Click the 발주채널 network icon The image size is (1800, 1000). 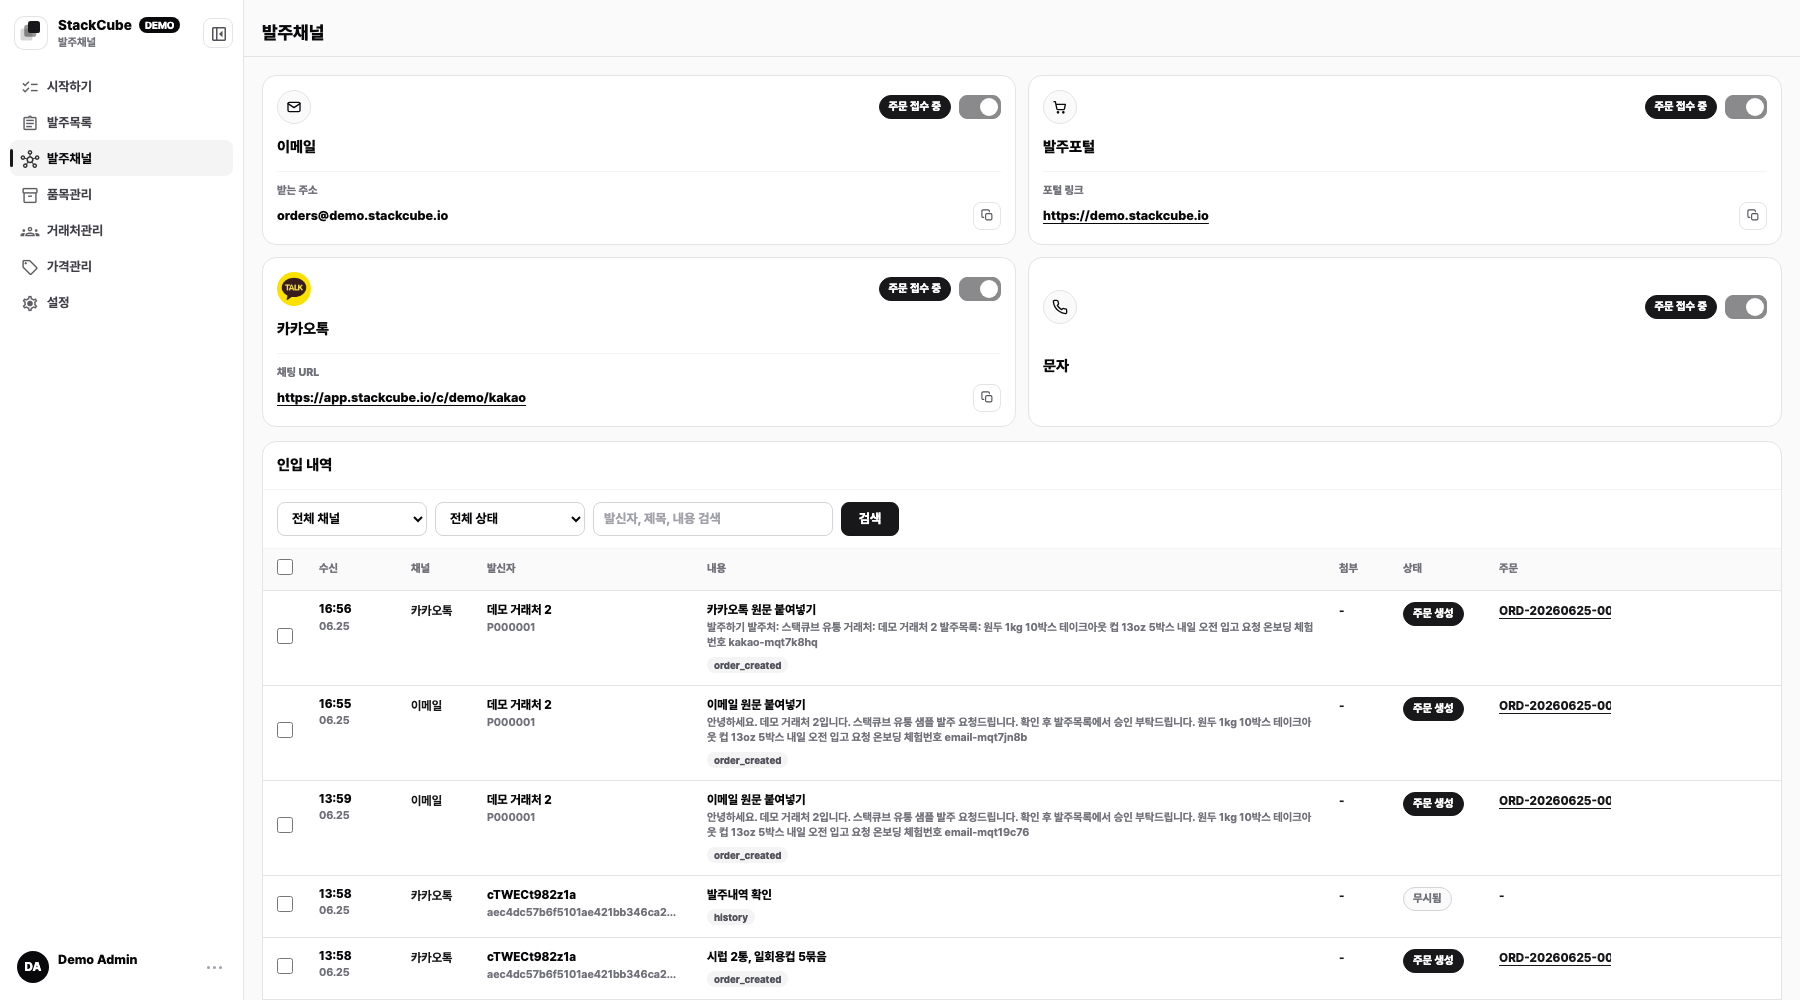(30, 159)
